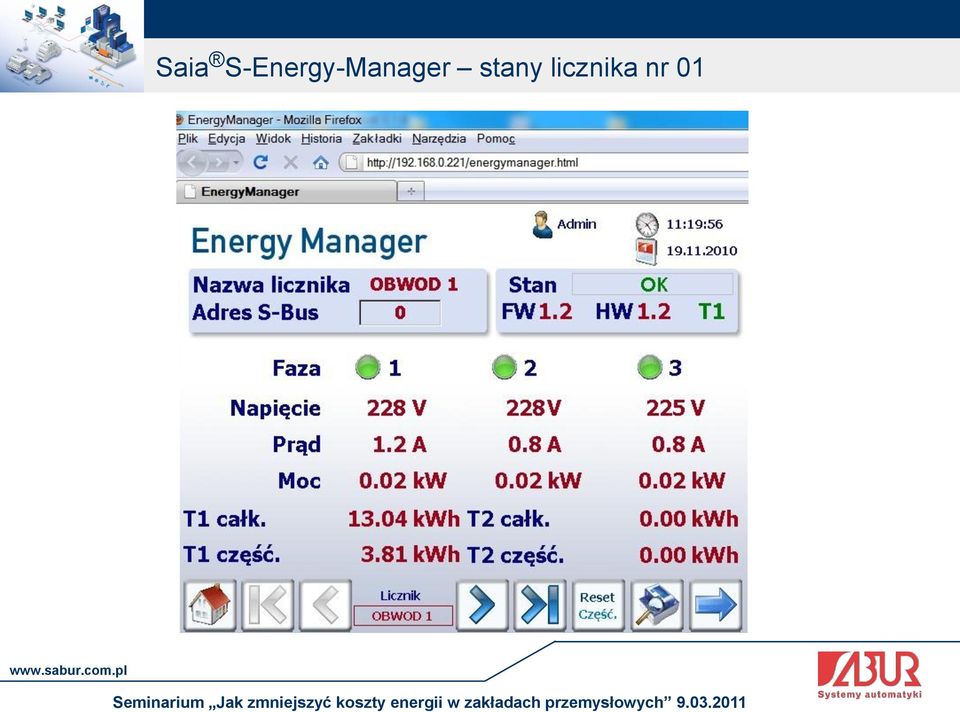Open the Zakładki menu

click(x=377, y=139)
